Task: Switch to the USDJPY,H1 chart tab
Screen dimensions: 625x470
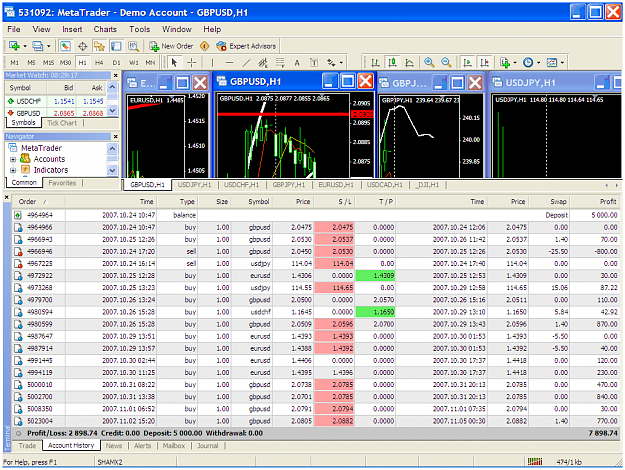Action: tap(194, 185)
